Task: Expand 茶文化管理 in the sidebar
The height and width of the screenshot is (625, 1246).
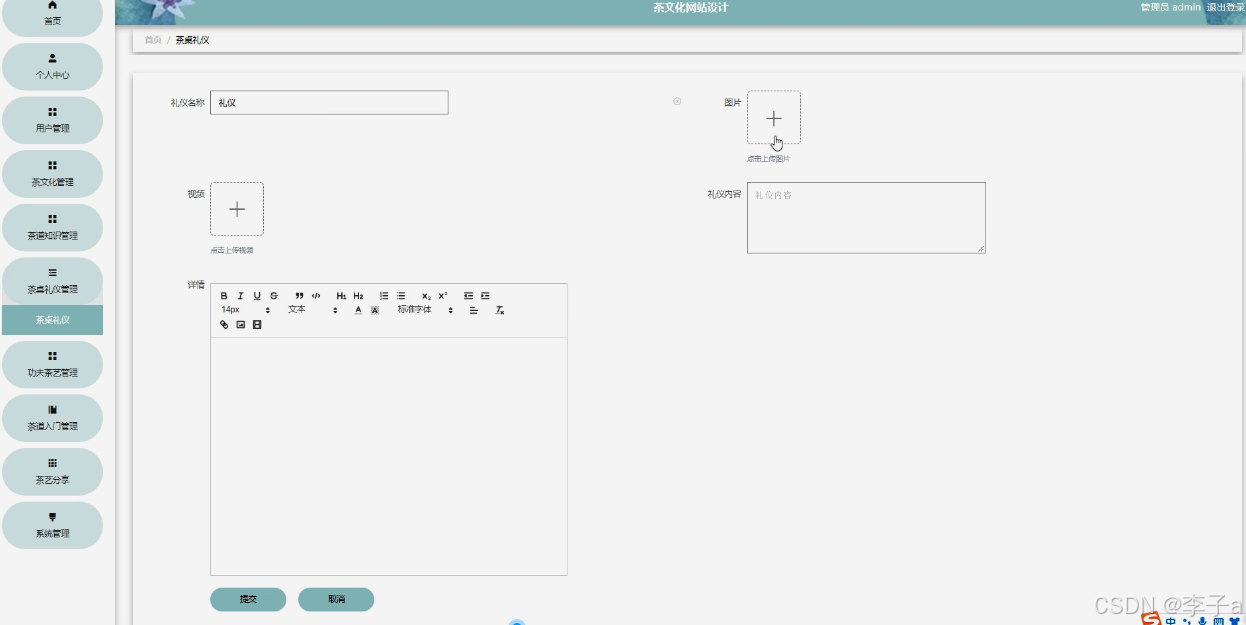Action: (x=52, y=174)
